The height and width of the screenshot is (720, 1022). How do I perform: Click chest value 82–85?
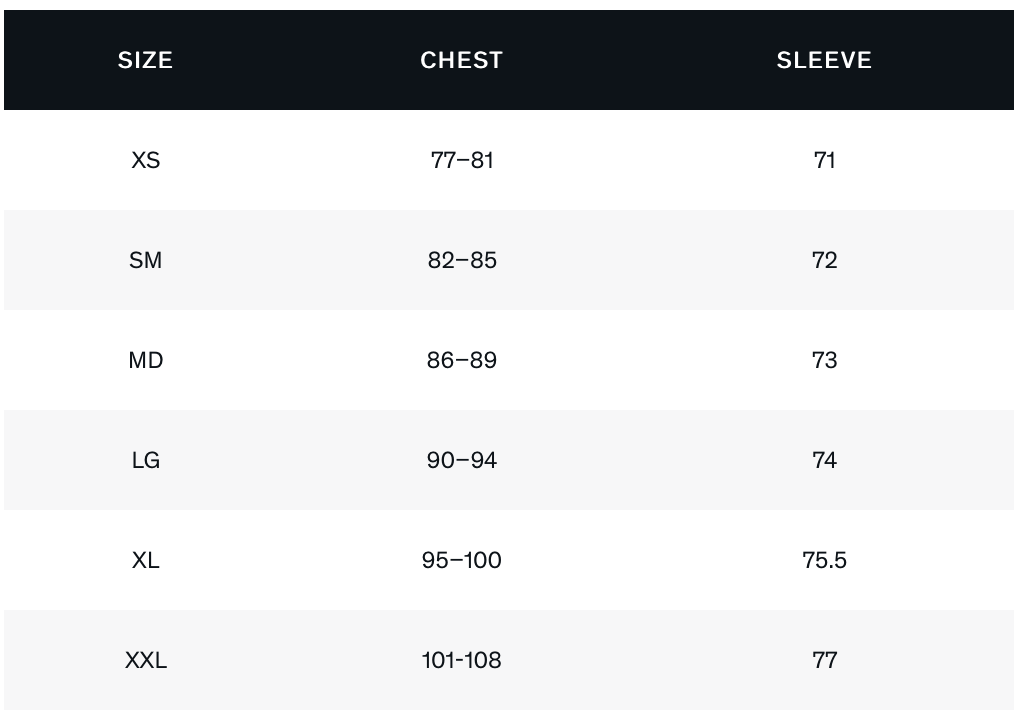pyautogui.click(x=461, y=261)
